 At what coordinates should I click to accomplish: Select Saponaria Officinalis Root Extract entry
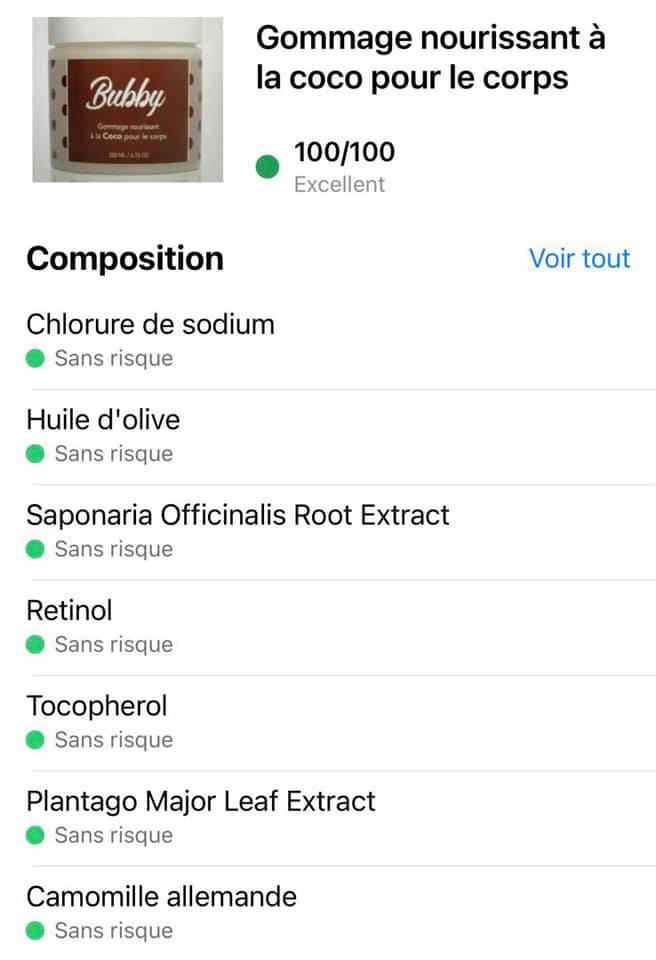(238, 515)
